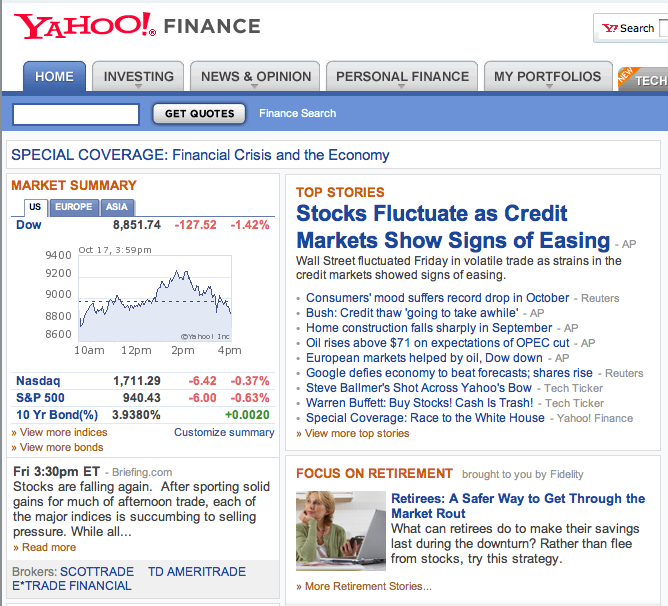Open View more top stories link

click(357, 433)
